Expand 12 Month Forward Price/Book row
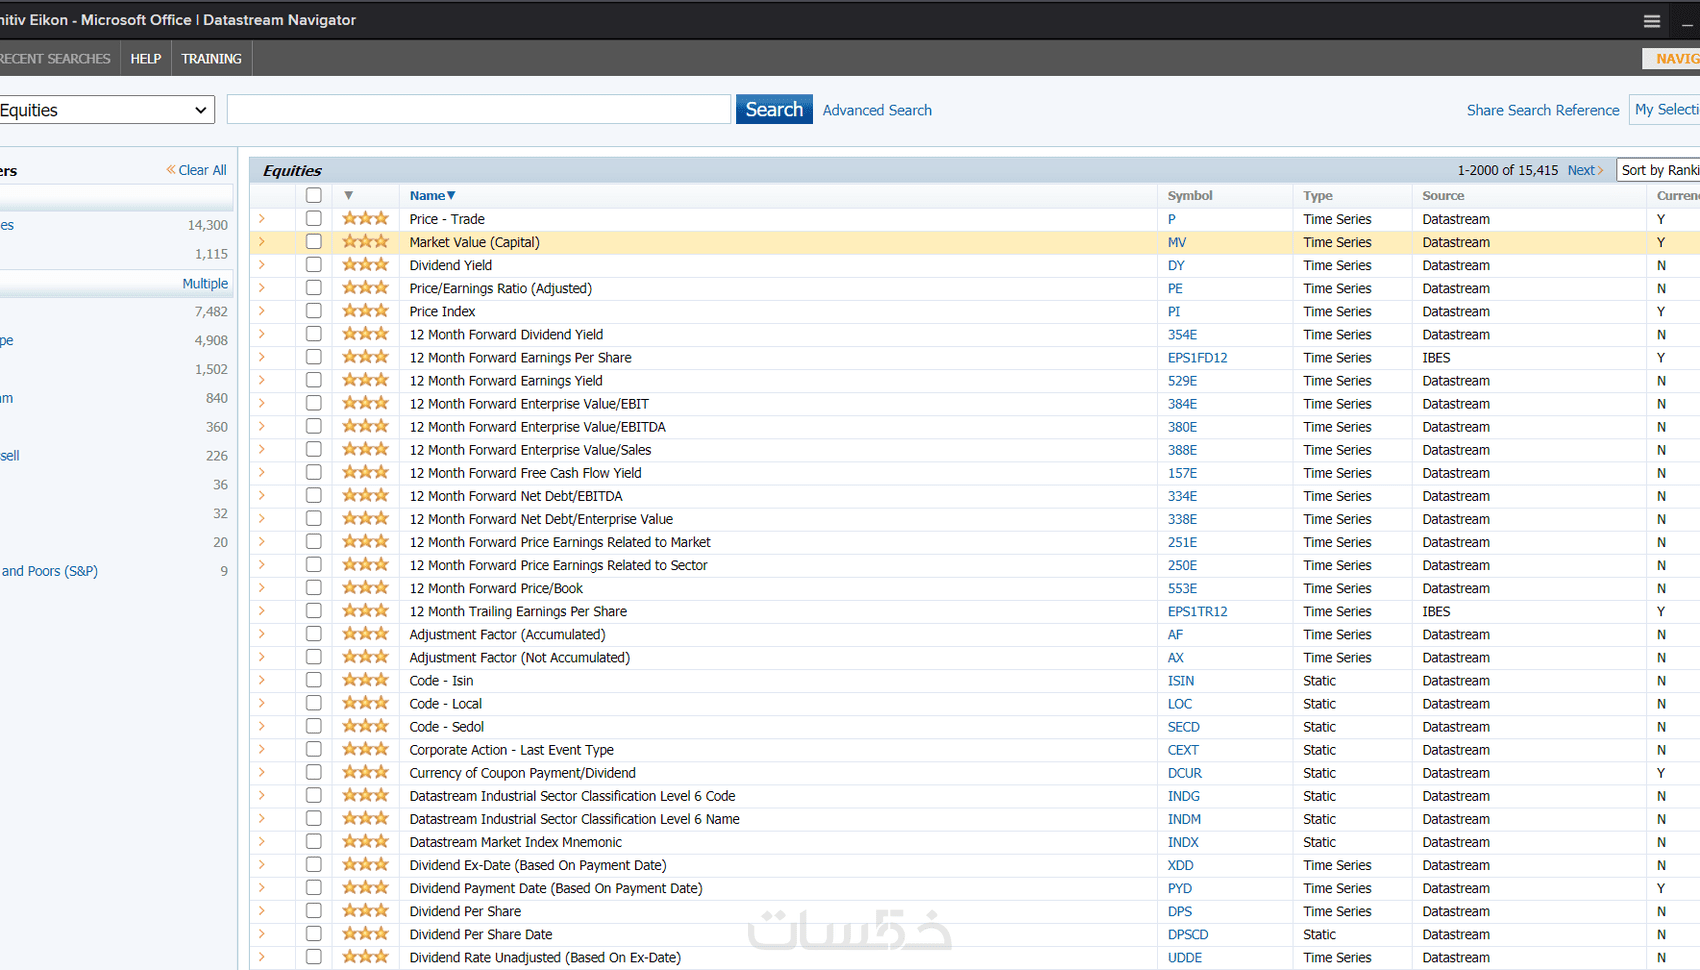This screenshot has width=1700, height=970. (x=262, y=587)
